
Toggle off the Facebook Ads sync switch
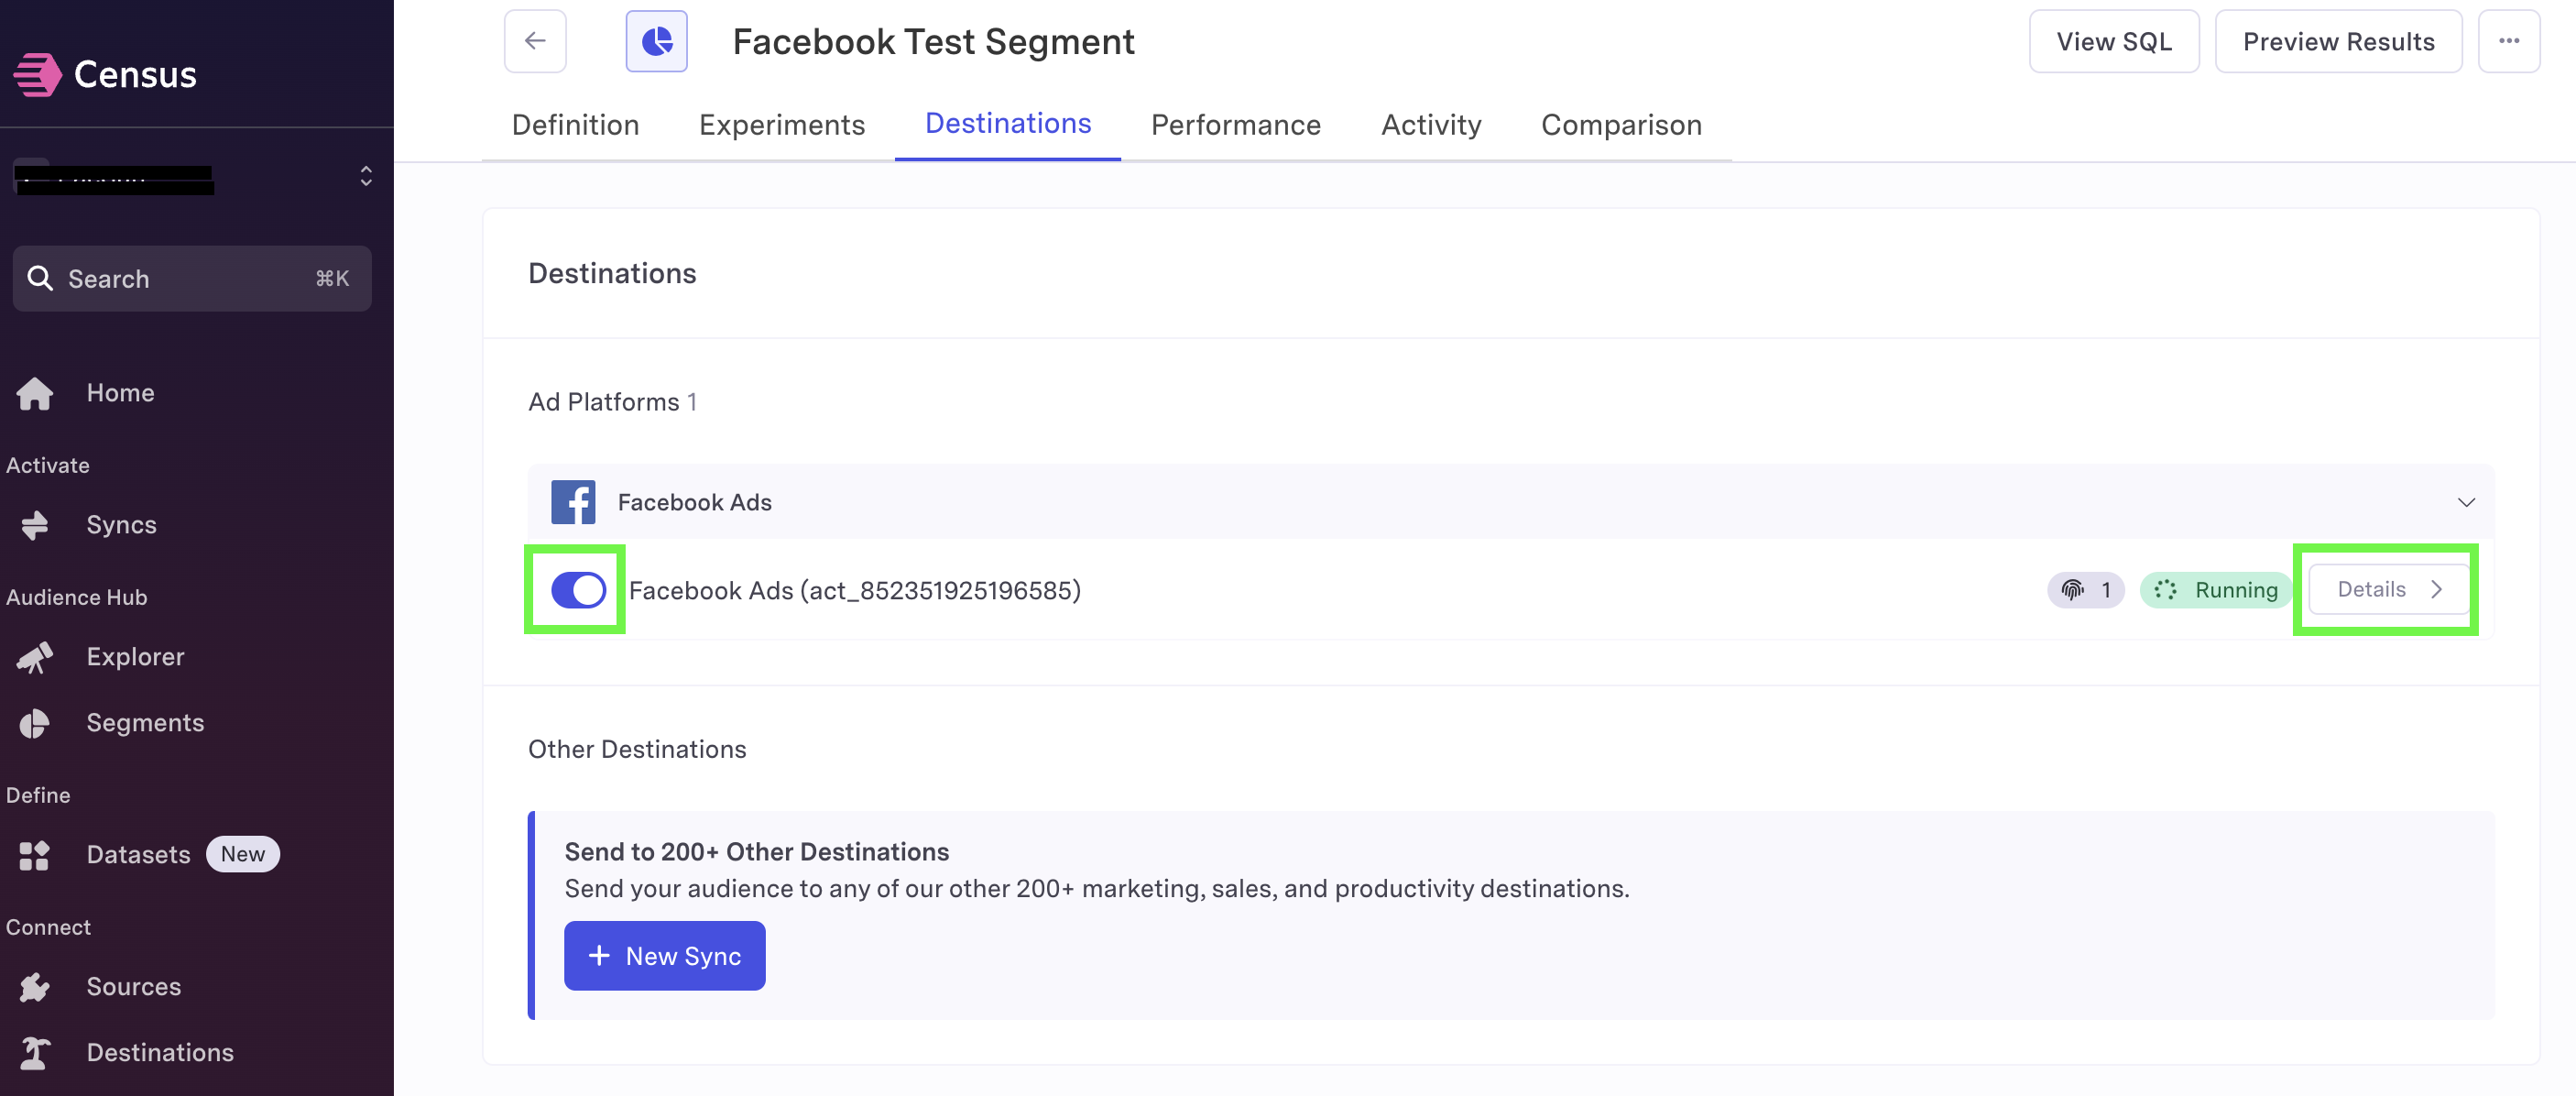pos(578,590)
